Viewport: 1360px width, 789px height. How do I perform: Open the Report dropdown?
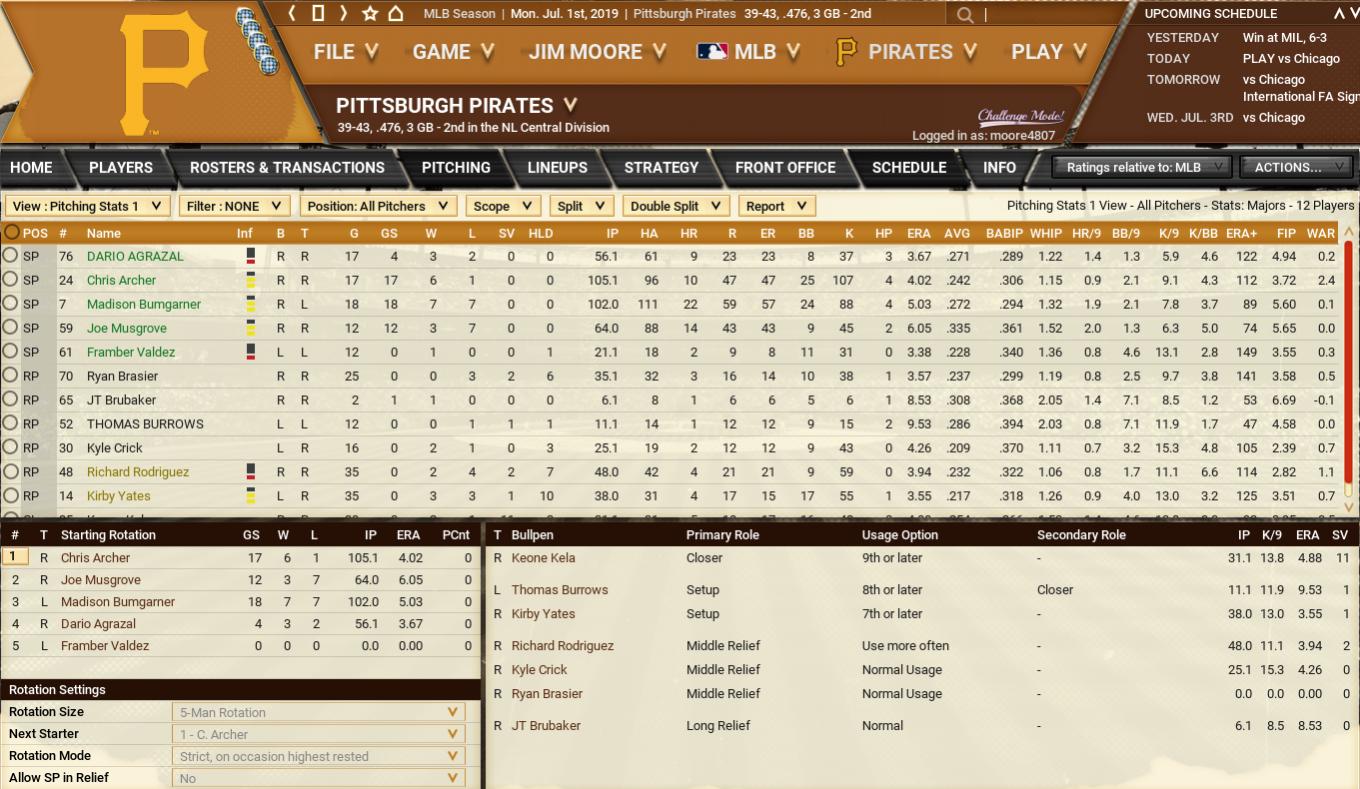pyautogui.click(x=777, y=206)
